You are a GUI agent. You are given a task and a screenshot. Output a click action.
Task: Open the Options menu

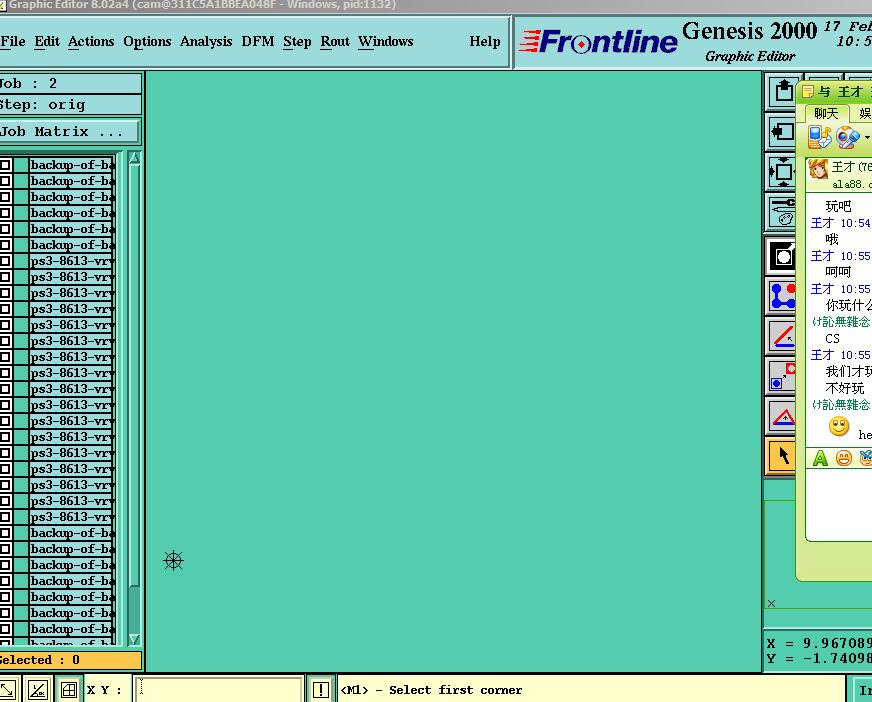147,42
